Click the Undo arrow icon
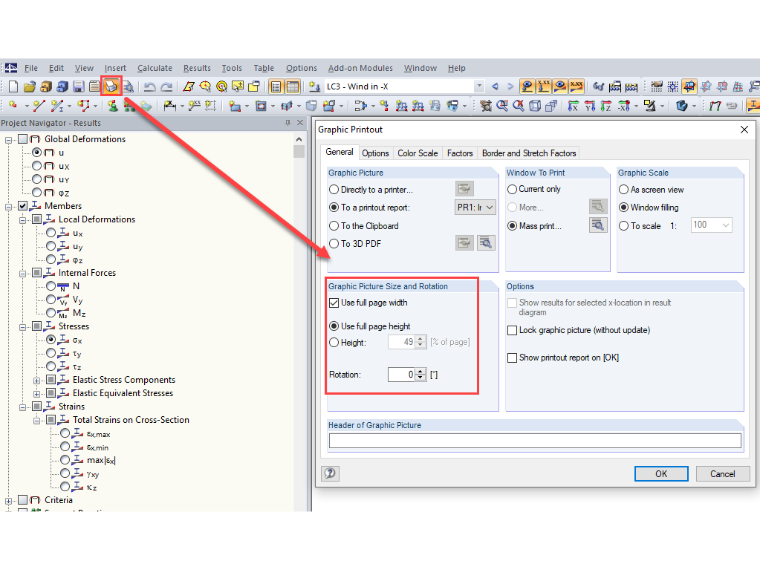760x570 pixels. click(150, 87)
